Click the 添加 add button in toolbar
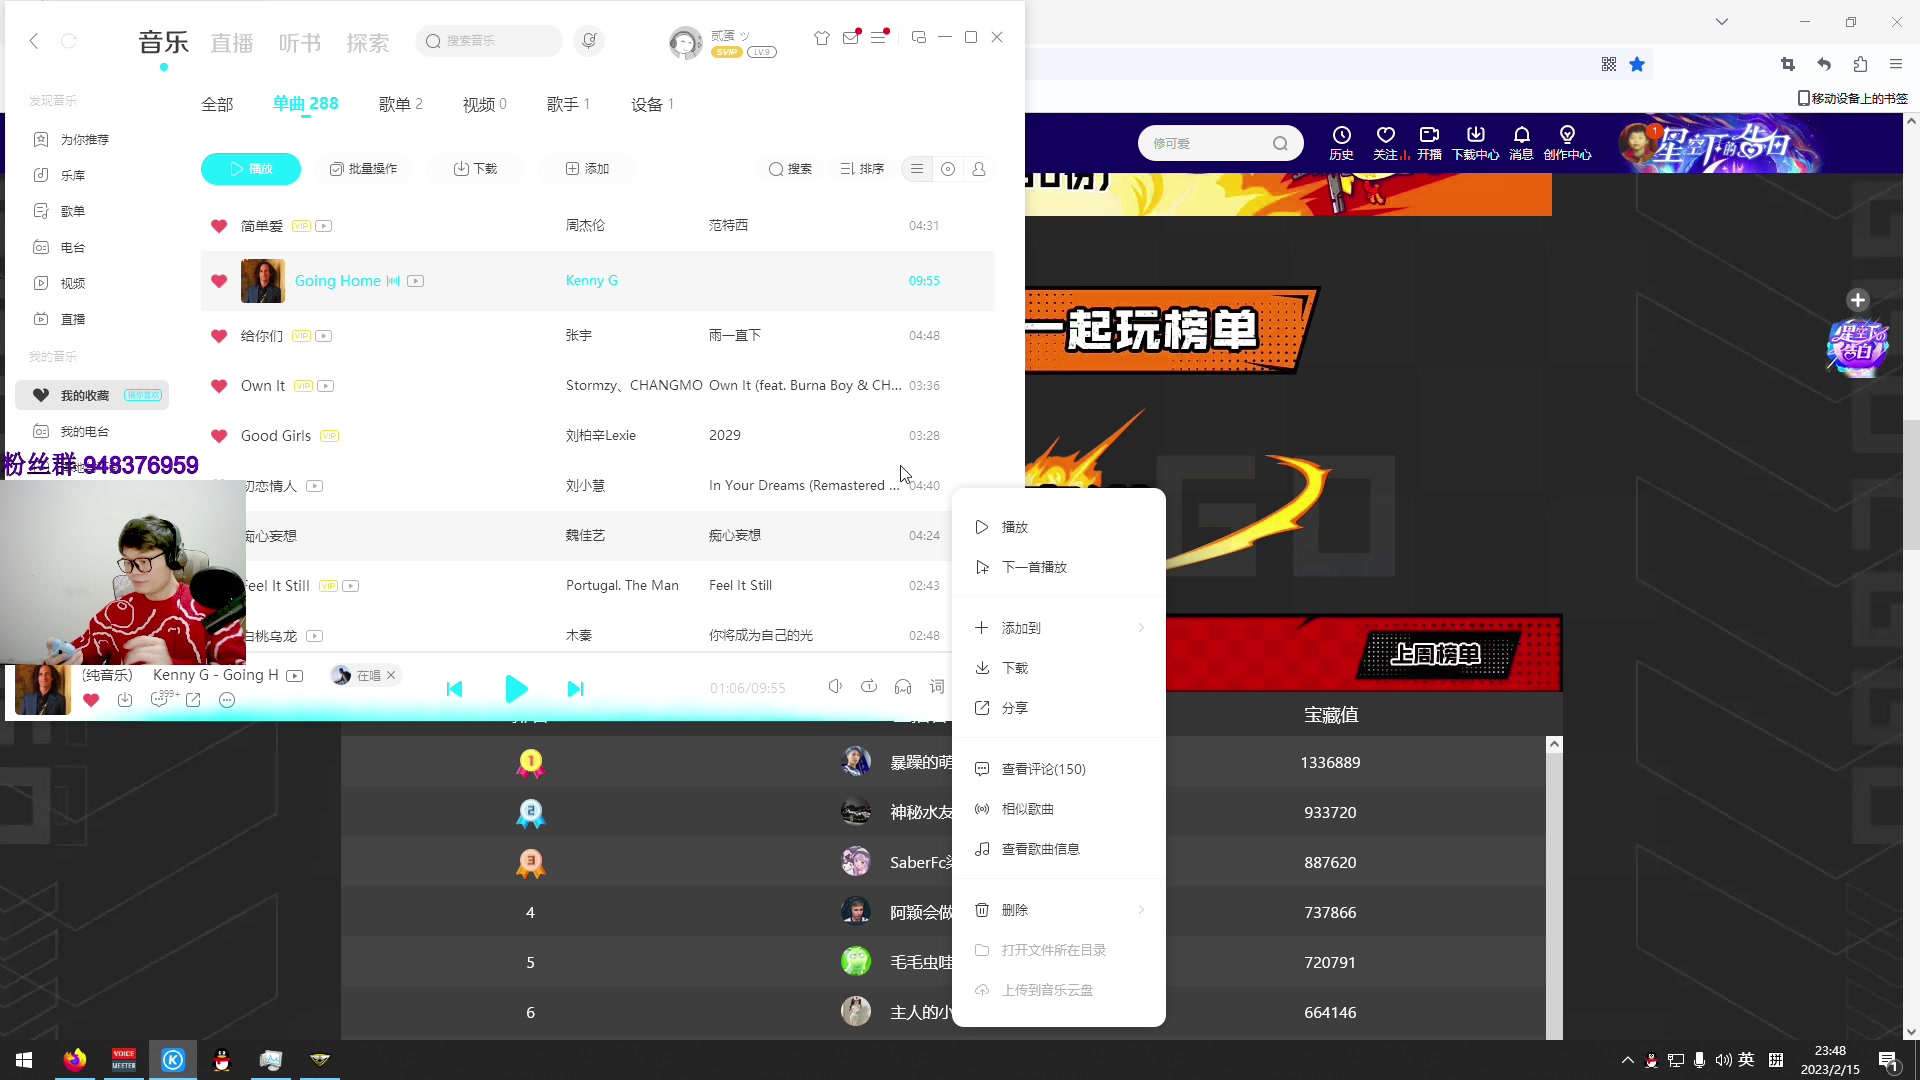The width and height of the screenshot is (1920, 1080). coord(587,169)
